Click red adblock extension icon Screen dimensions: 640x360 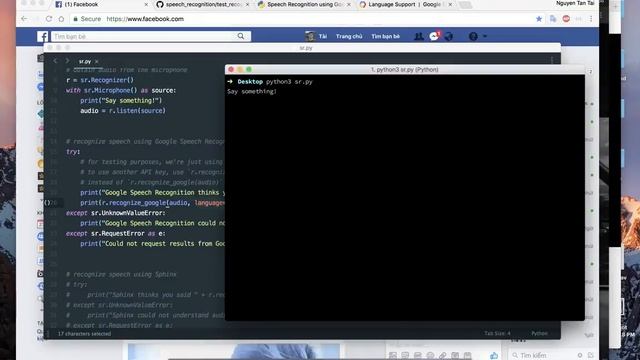tap(566, 19)
